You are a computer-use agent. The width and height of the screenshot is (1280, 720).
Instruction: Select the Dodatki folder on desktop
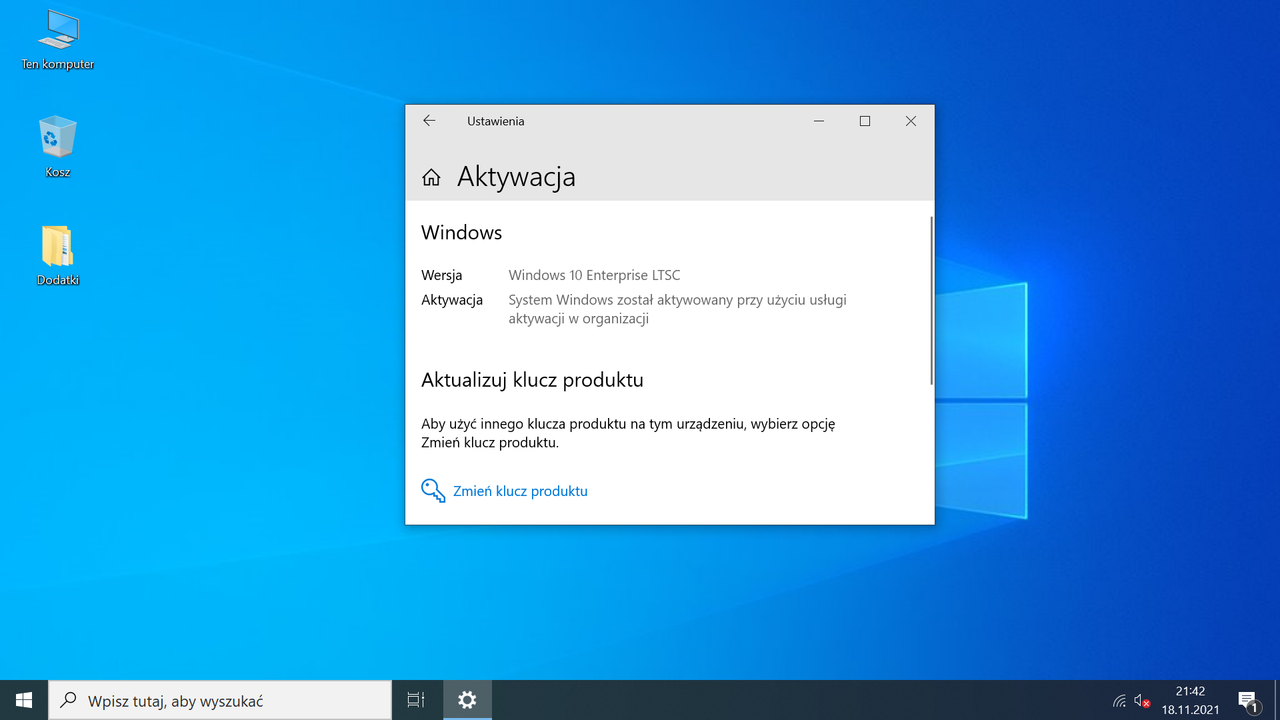[58, 255]
